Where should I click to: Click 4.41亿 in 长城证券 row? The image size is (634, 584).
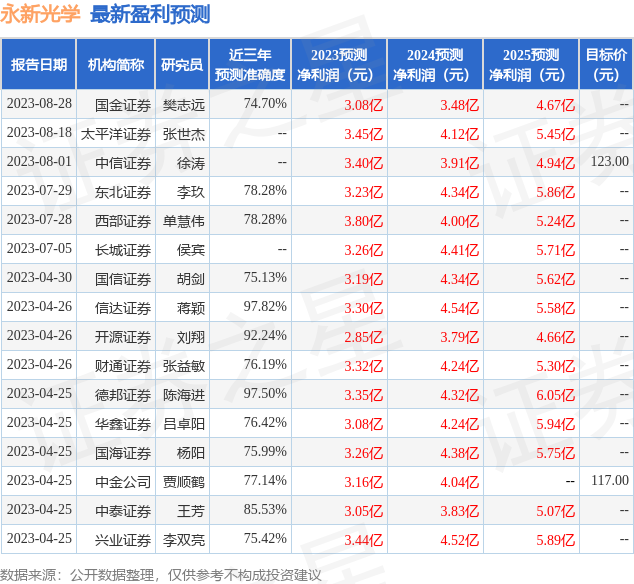click(460, 250)
